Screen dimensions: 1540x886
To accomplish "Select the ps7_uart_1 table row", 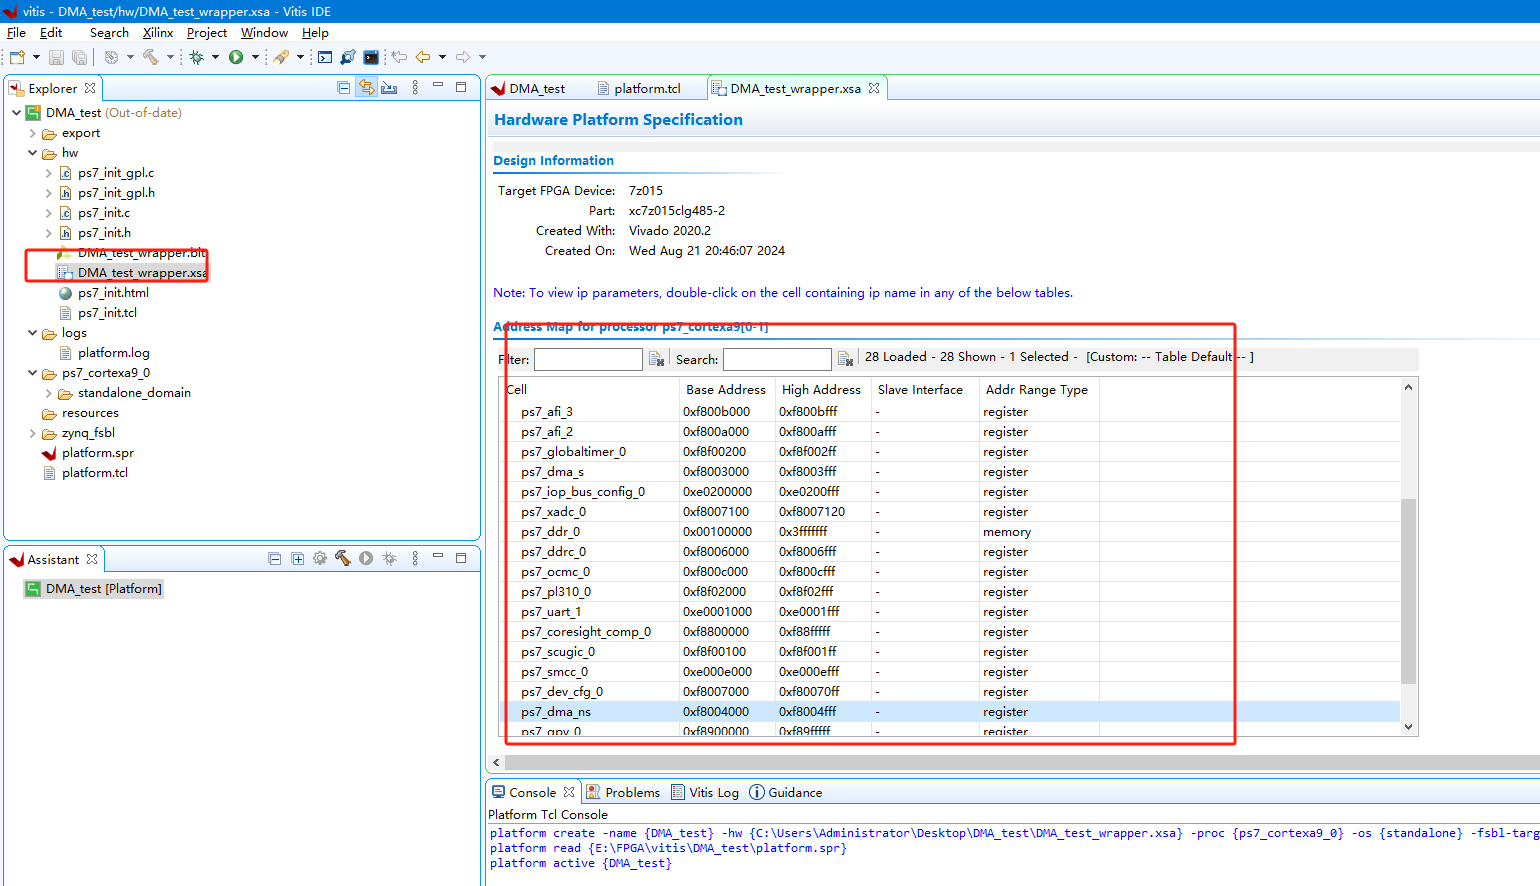I will (x=949, y=612).
